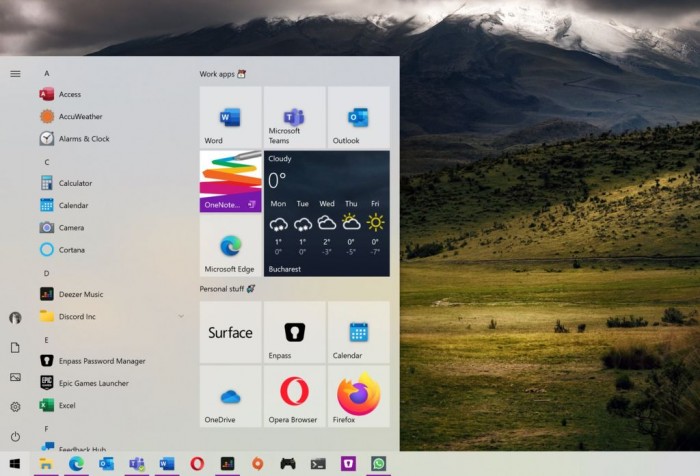Open the Calendar tile in Personal stuff
Image resolution: width=700 pixels, height=476 pixels.
click(x=358, y=332)
